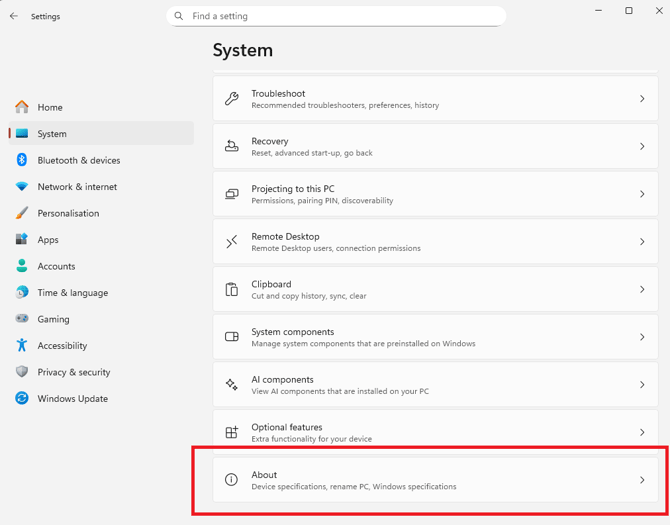
Task: Click the Apps icon in sidebar
Action: tap(22, 239)
